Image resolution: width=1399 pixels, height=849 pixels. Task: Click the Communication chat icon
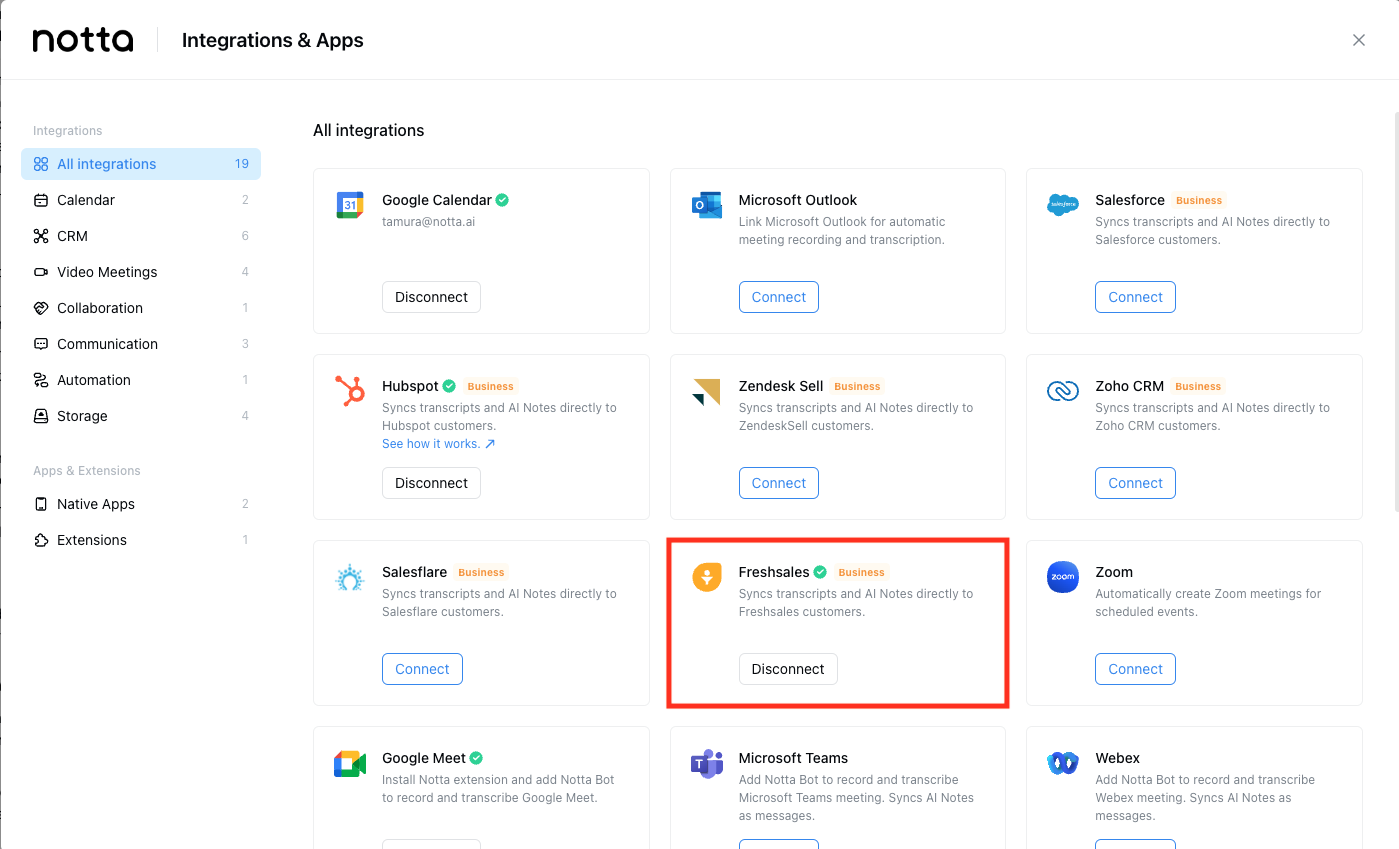[x=41, y=344]
